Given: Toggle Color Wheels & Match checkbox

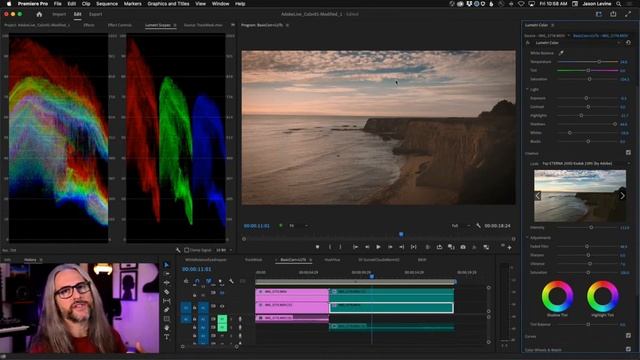Looking at the screenshot, I should click(x=628, y=349).
